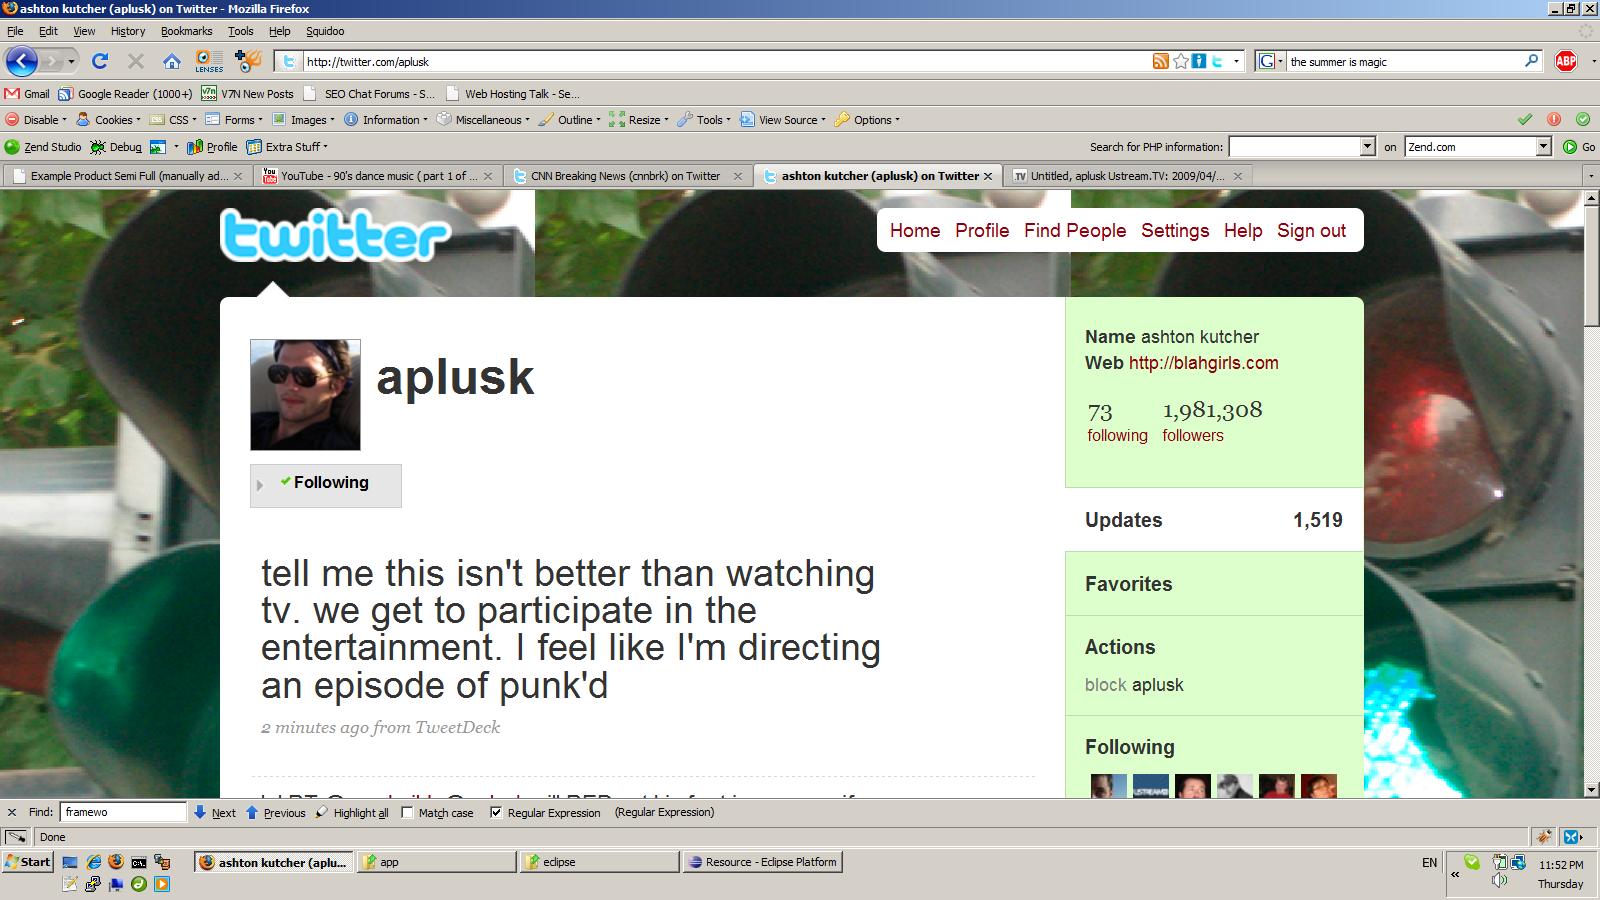Open the Bookmarks menu
The width and height of the screenshot is (1600, 900).
point(186,31)
